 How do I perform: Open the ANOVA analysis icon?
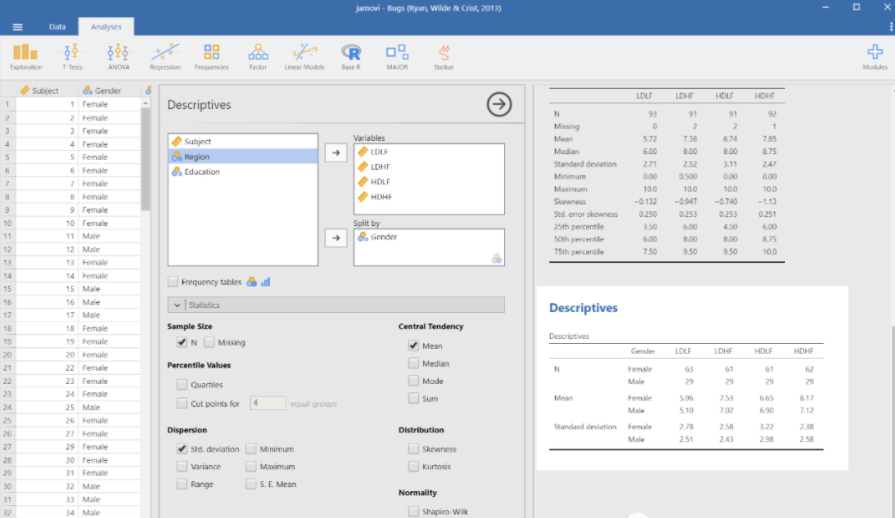tap(118, 56)
